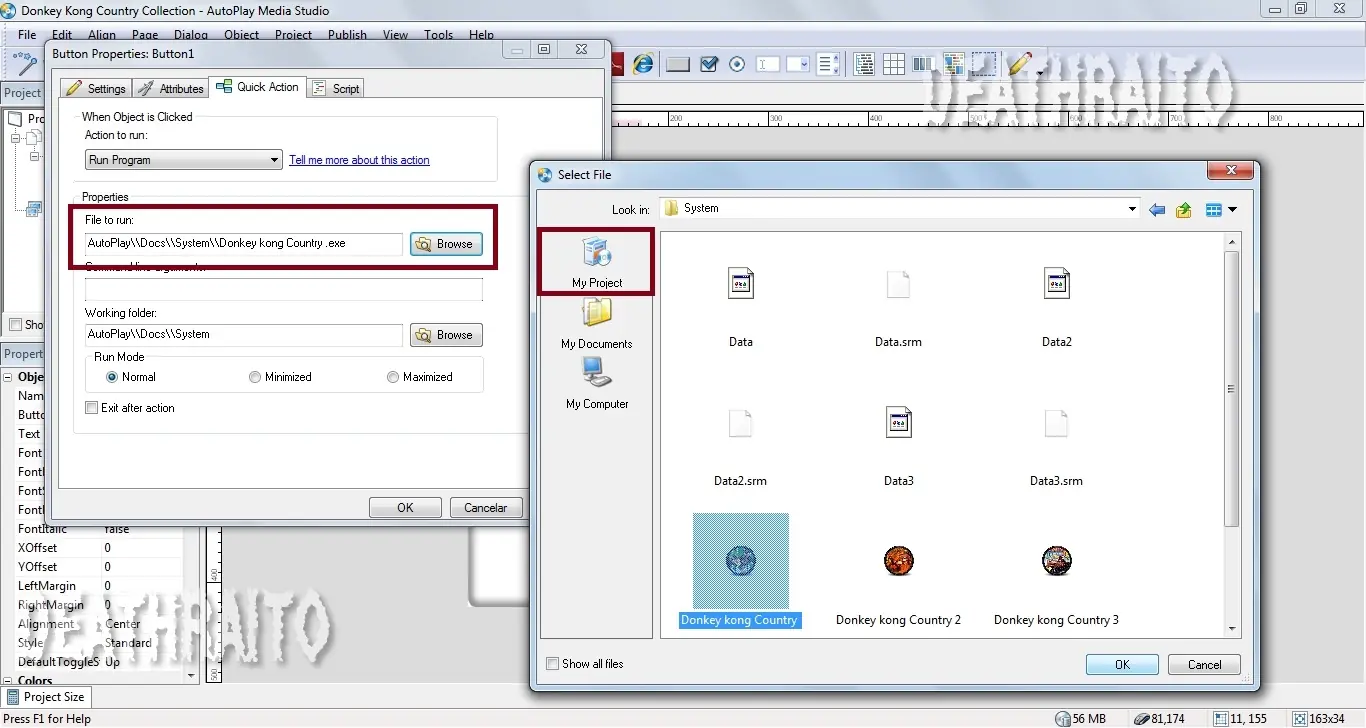Viewport: 1366px width, 728px height.
Task: Collapse the page node in project tree
Action: tap(16, 138)
